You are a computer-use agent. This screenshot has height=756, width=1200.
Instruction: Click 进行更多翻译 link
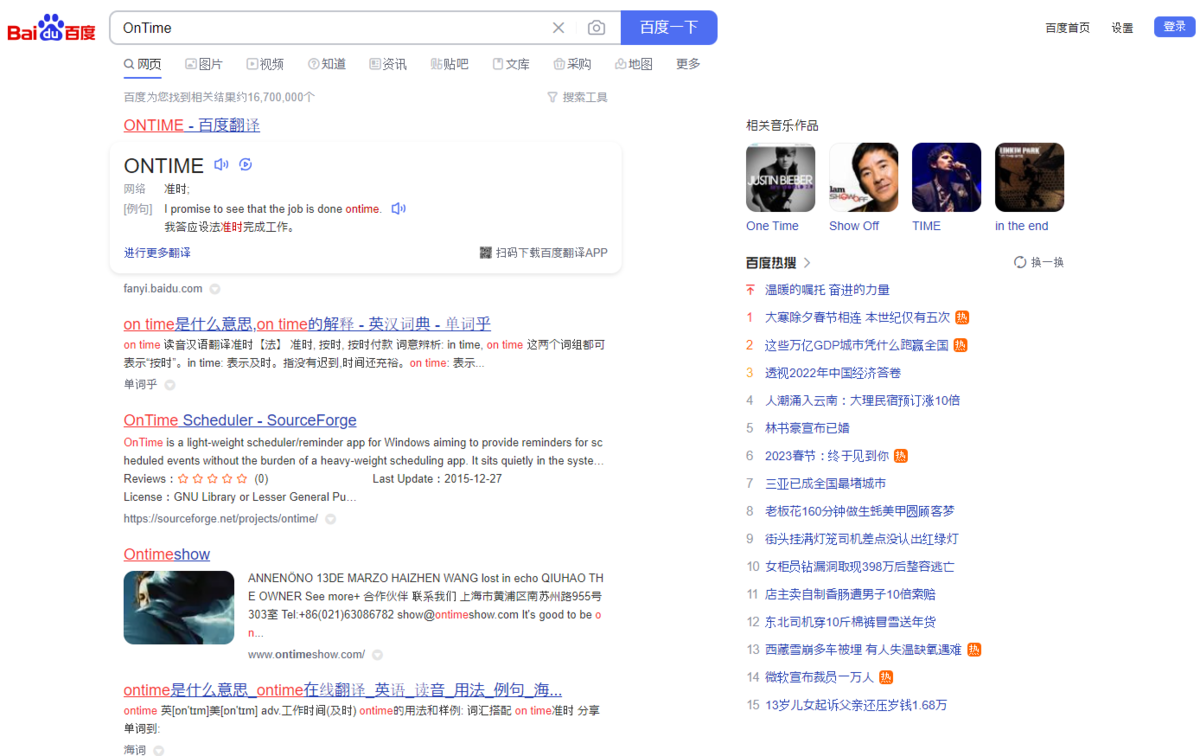pyautogui.click(x=157, y=253)
